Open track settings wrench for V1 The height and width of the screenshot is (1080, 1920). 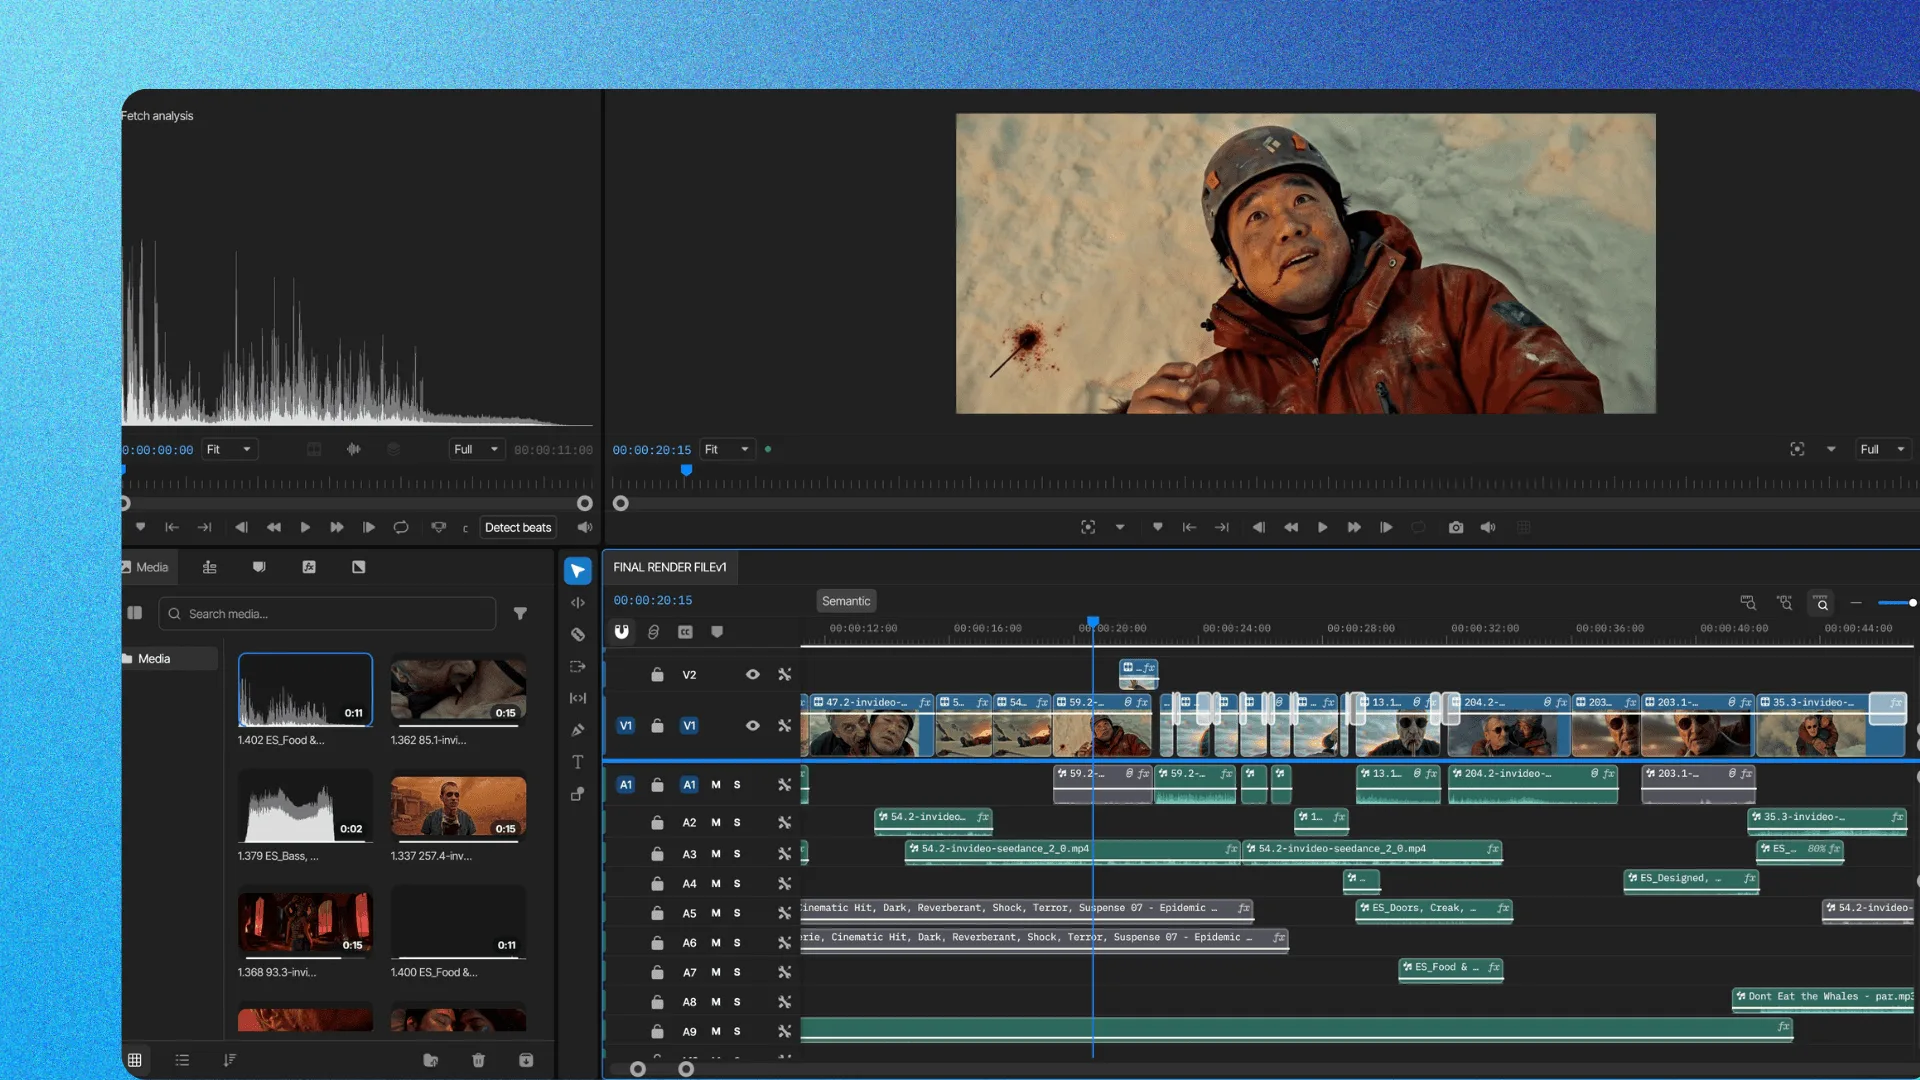click(x=785, y=726)
